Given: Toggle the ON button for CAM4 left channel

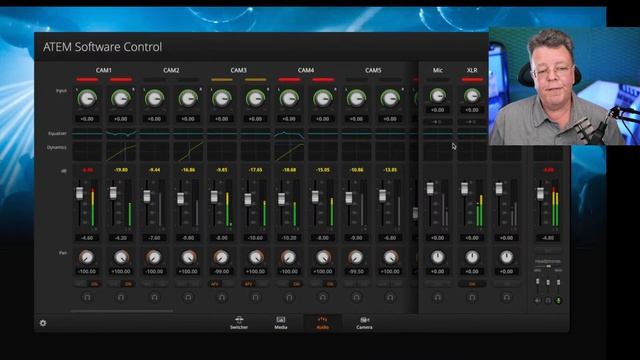Looking at the screenshot, I should click(x=296, y=284).
